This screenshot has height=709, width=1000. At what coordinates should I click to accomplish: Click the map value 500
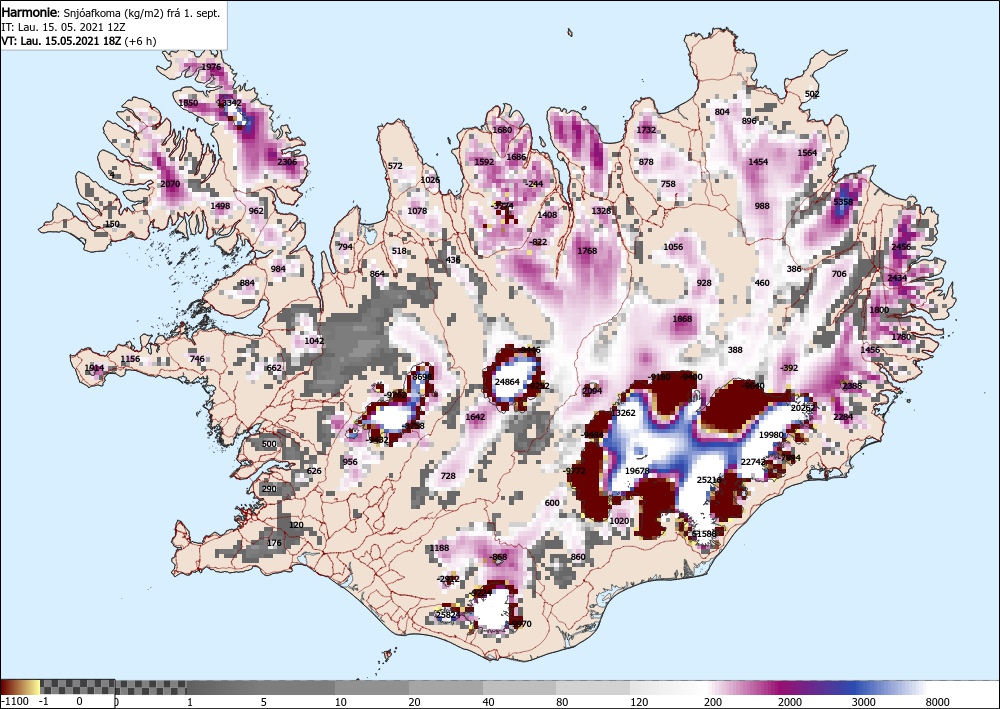(x=269, y=444)
